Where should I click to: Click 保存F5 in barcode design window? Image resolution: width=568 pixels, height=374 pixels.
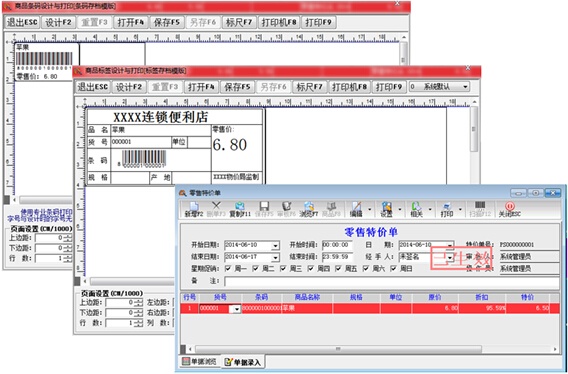click(x=167, y=22)
